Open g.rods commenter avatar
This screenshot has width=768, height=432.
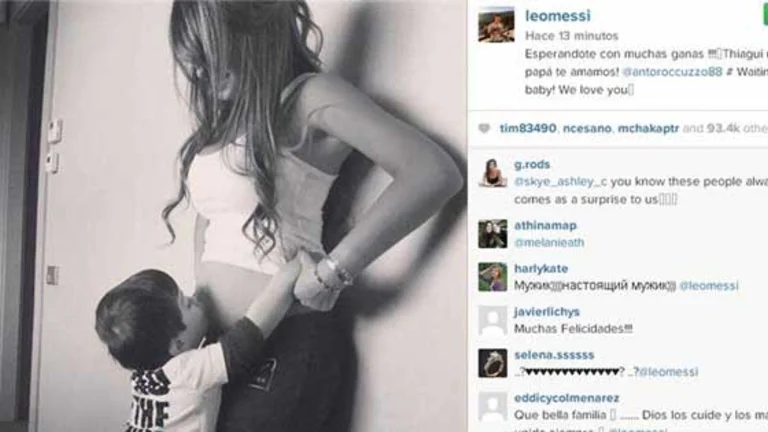493,173
